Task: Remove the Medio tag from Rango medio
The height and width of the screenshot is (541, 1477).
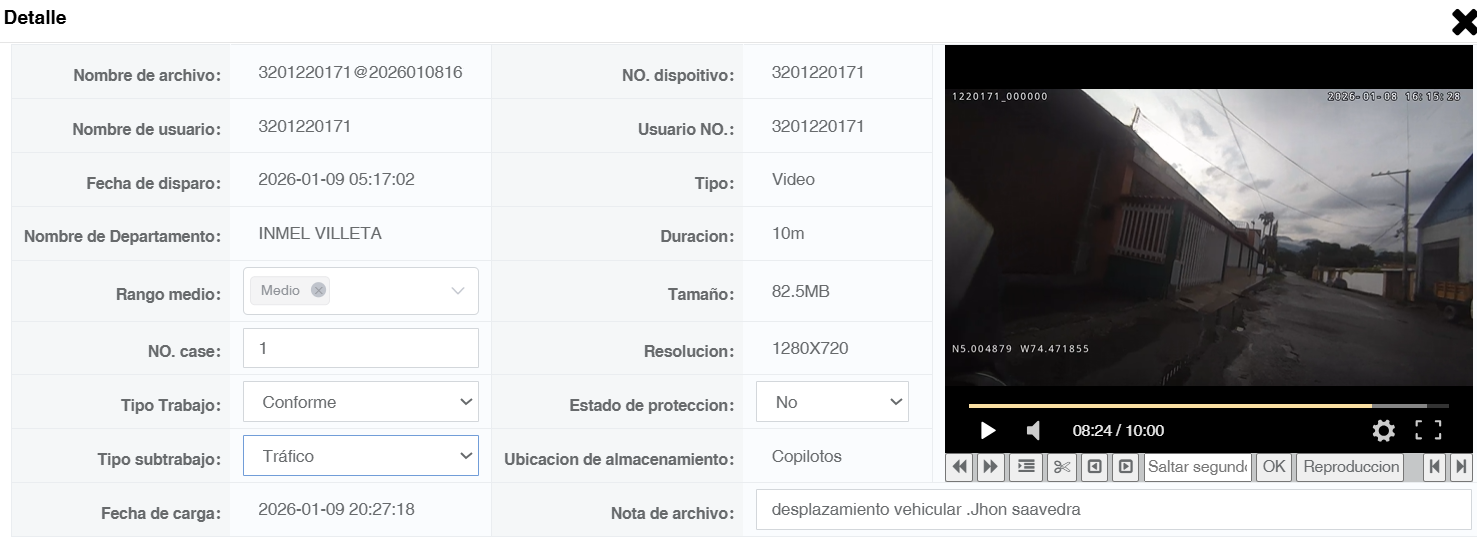Action: tap(318, 290)
